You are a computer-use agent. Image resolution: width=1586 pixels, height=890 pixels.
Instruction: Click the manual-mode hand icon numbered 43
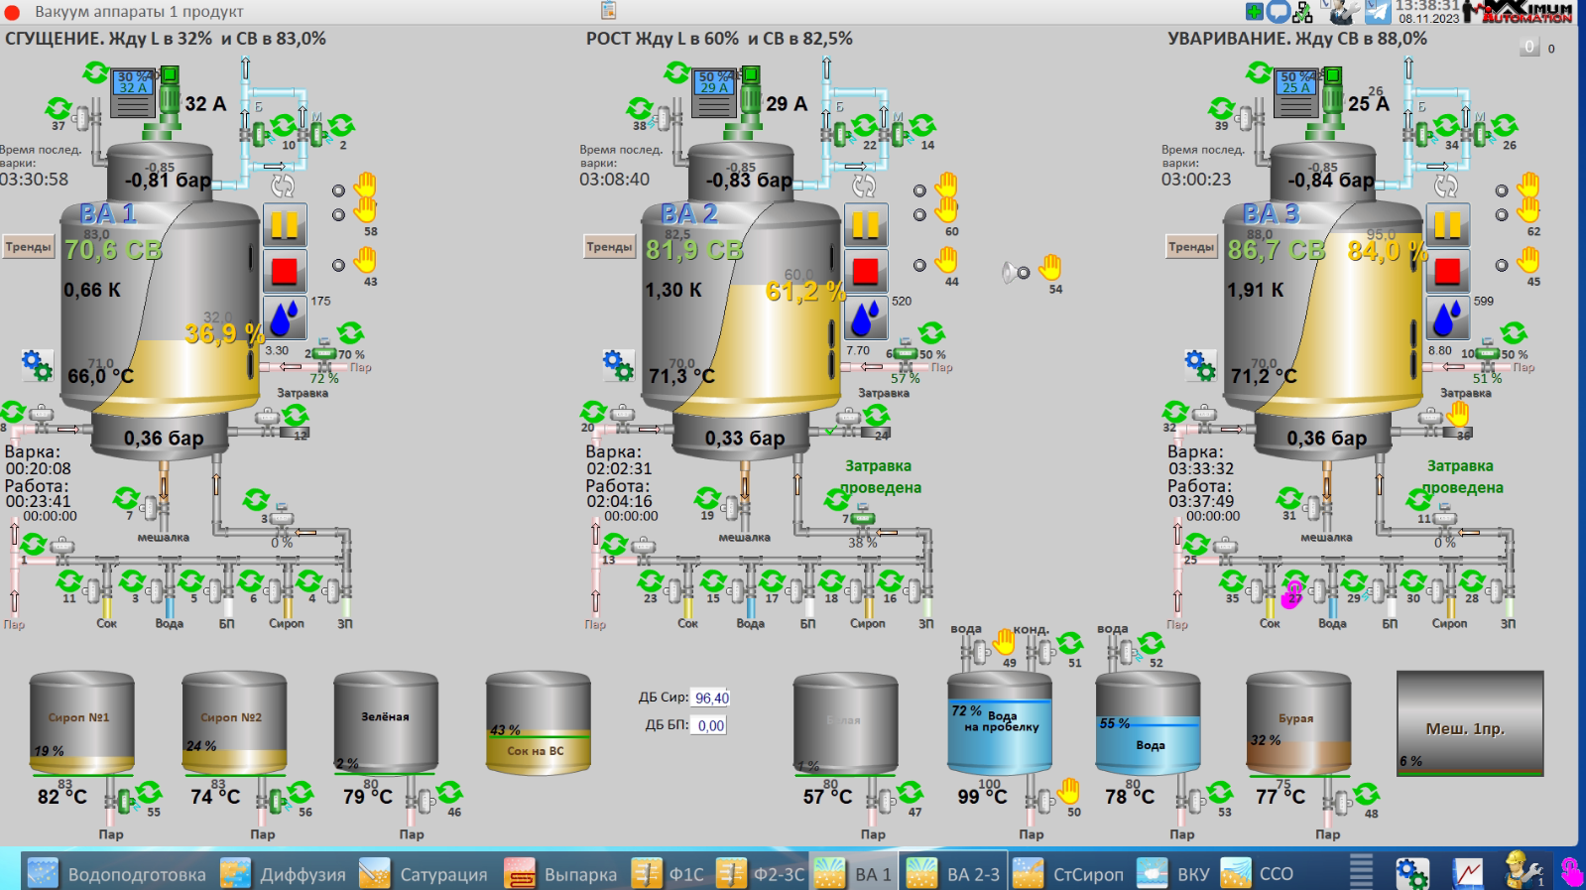tap(366, 261)
